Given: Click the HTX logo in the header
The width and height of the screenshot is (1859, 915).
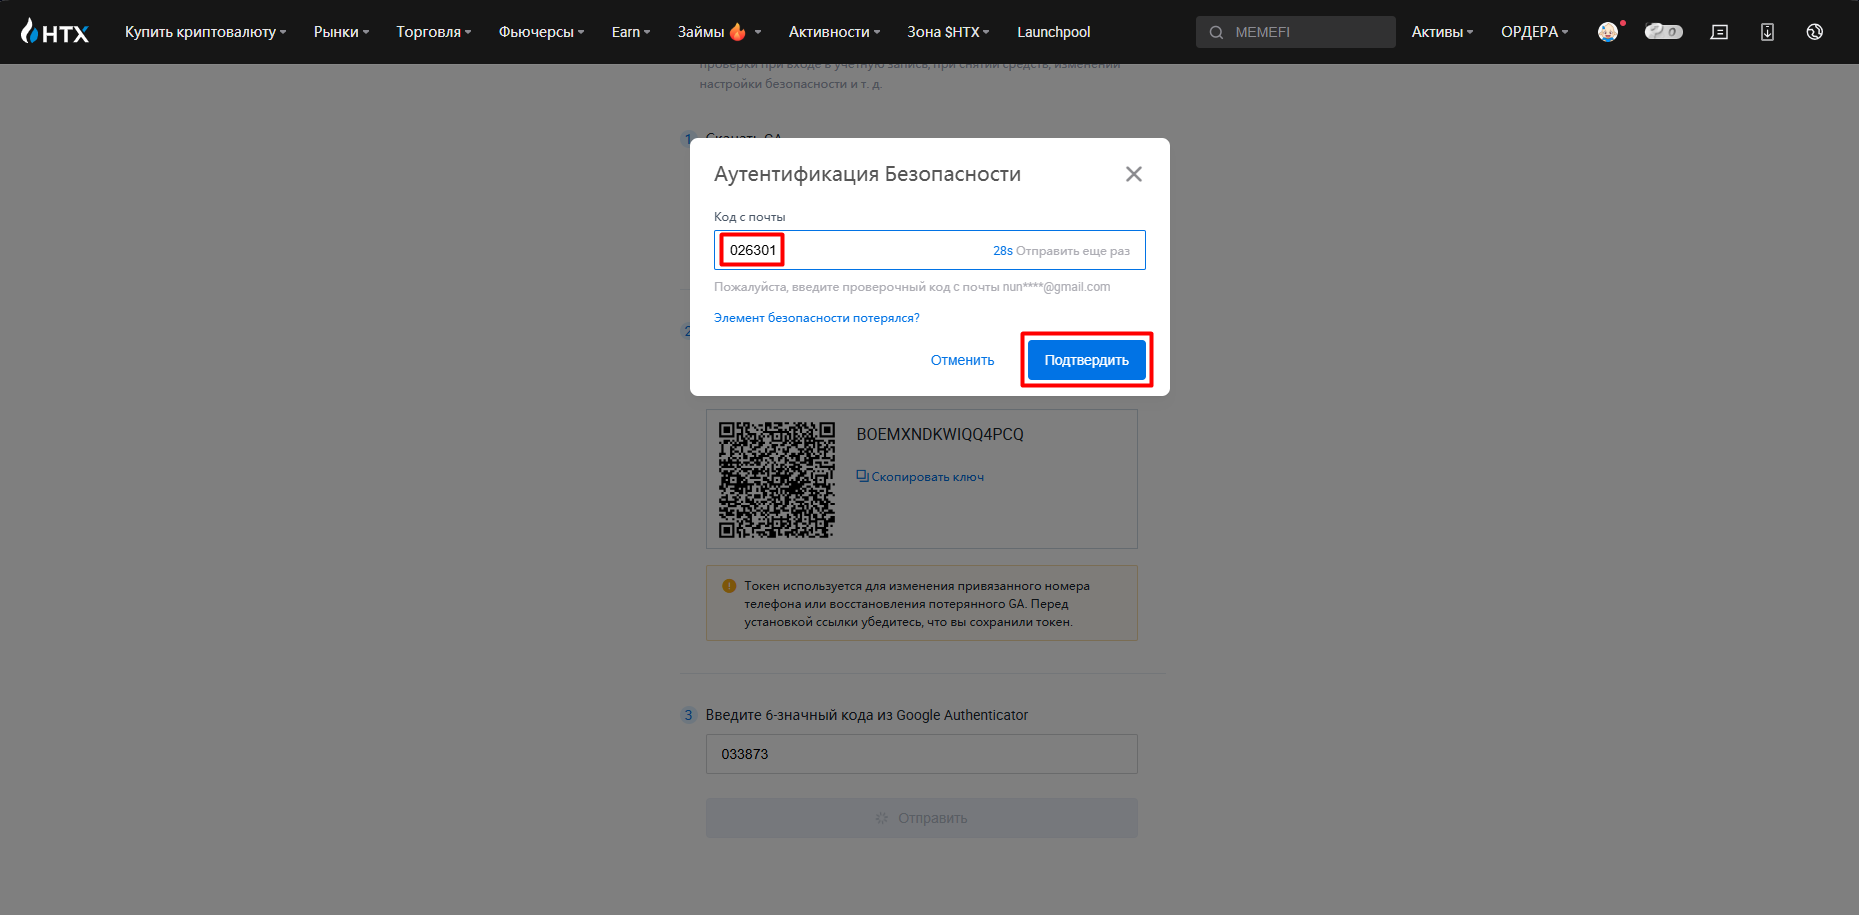Looking at the screenshot, I should 55,32.
